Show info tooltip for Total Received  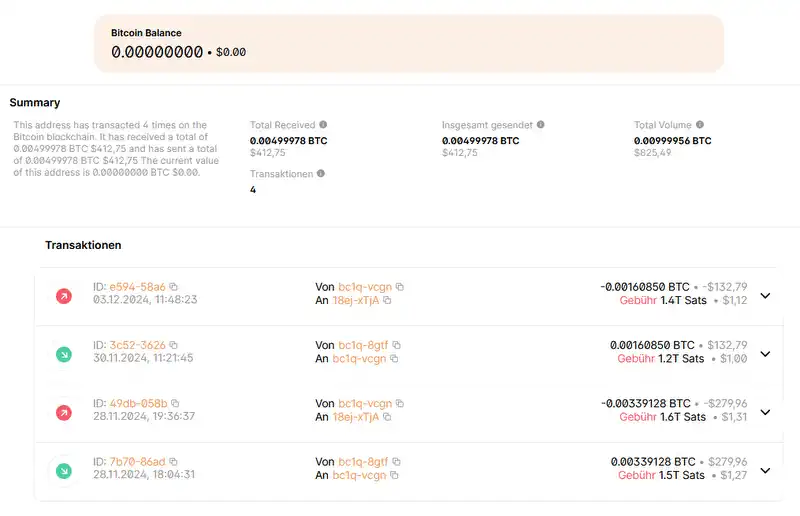tap(323, 125)
